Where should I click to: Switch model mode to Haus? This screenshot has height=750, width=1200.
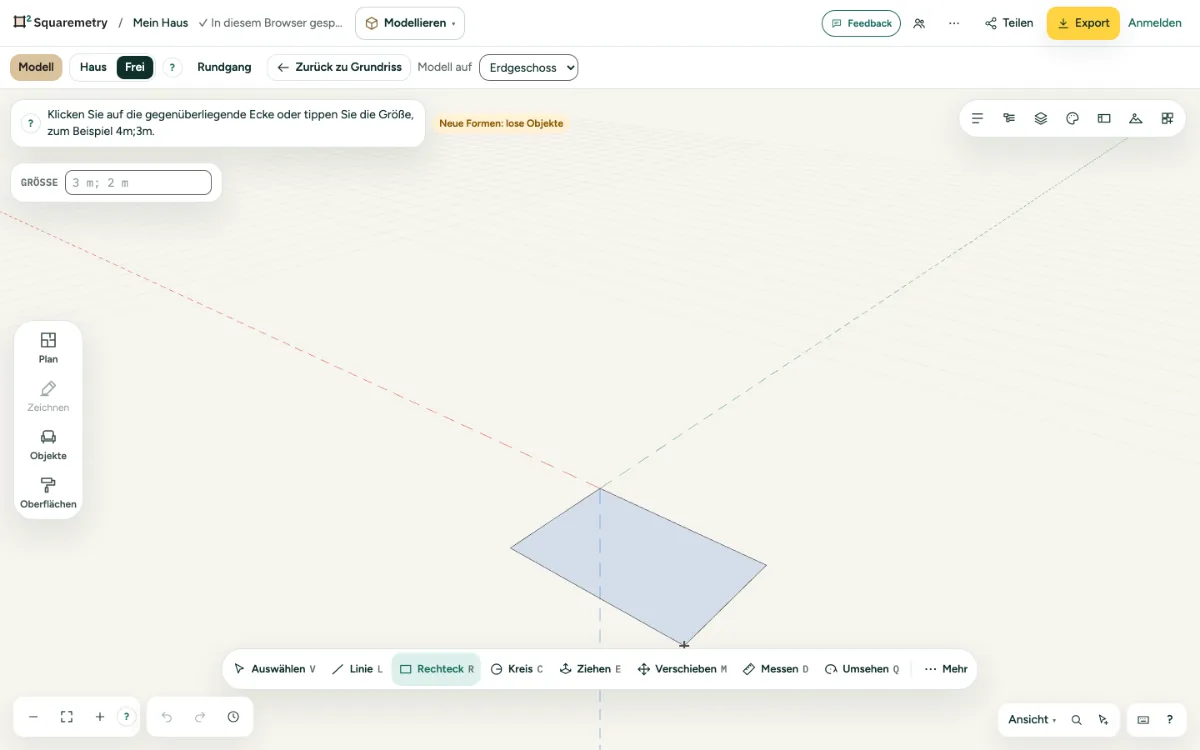[x=93, y=67]
